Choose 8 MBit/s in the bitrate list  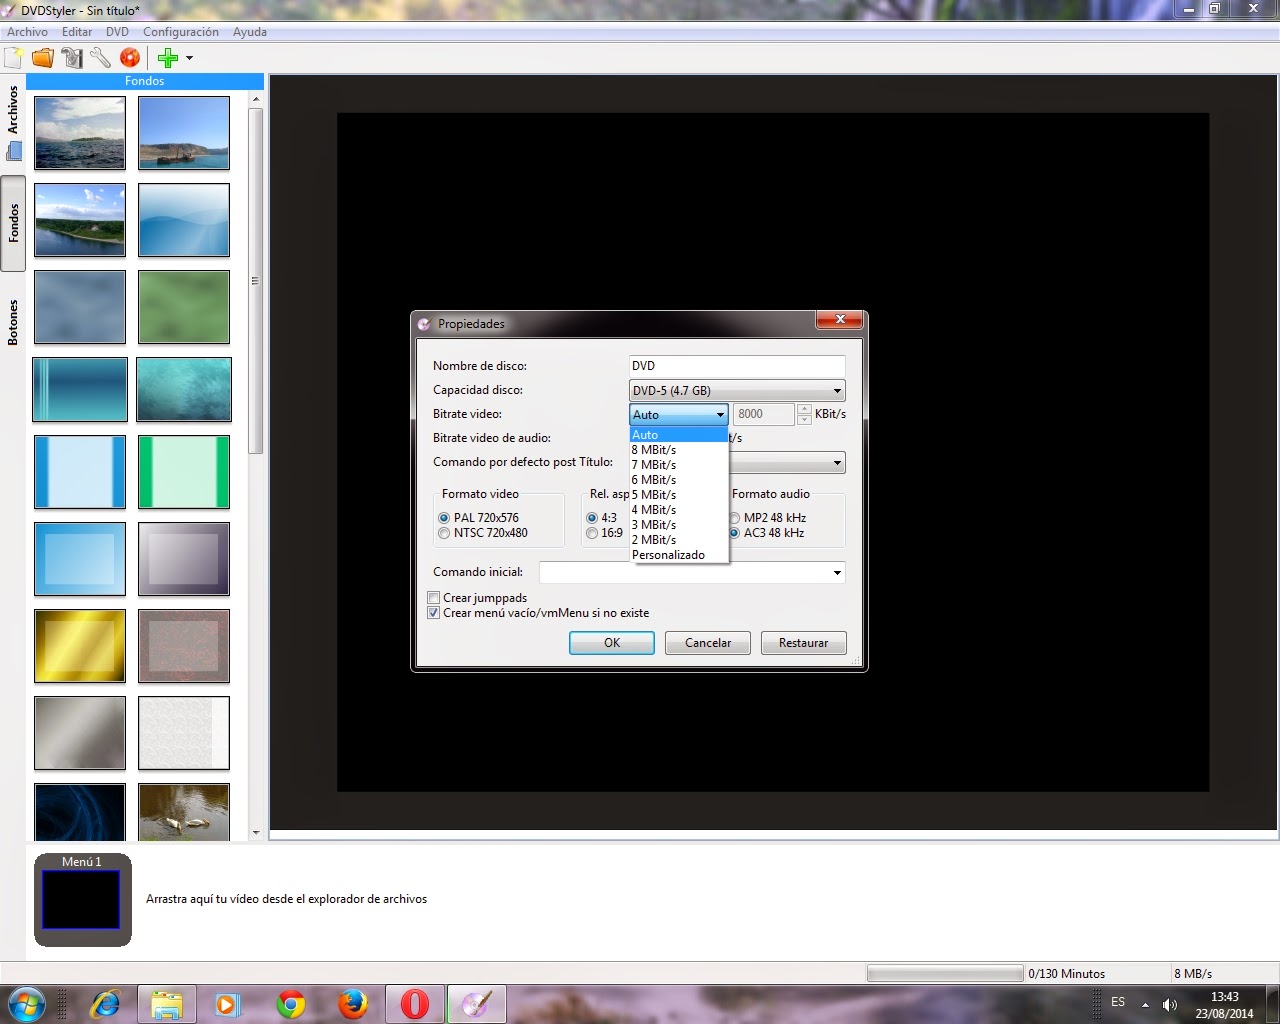pyautogui.click(x=678, y=450)
